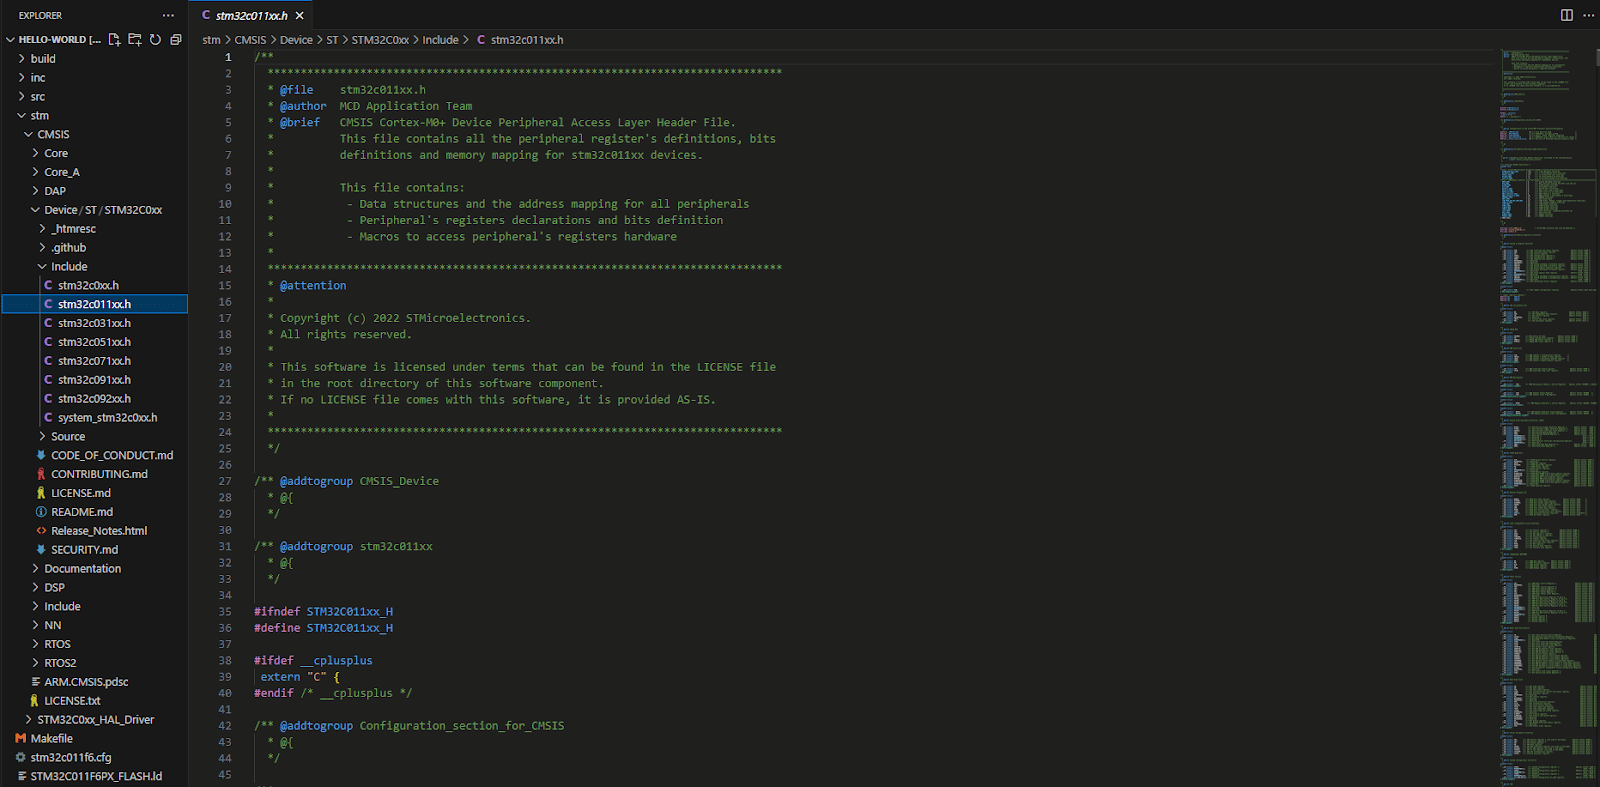
Task: Expand the STM32C0xx_HAL_Driver folder
Action: click(95, 720)
